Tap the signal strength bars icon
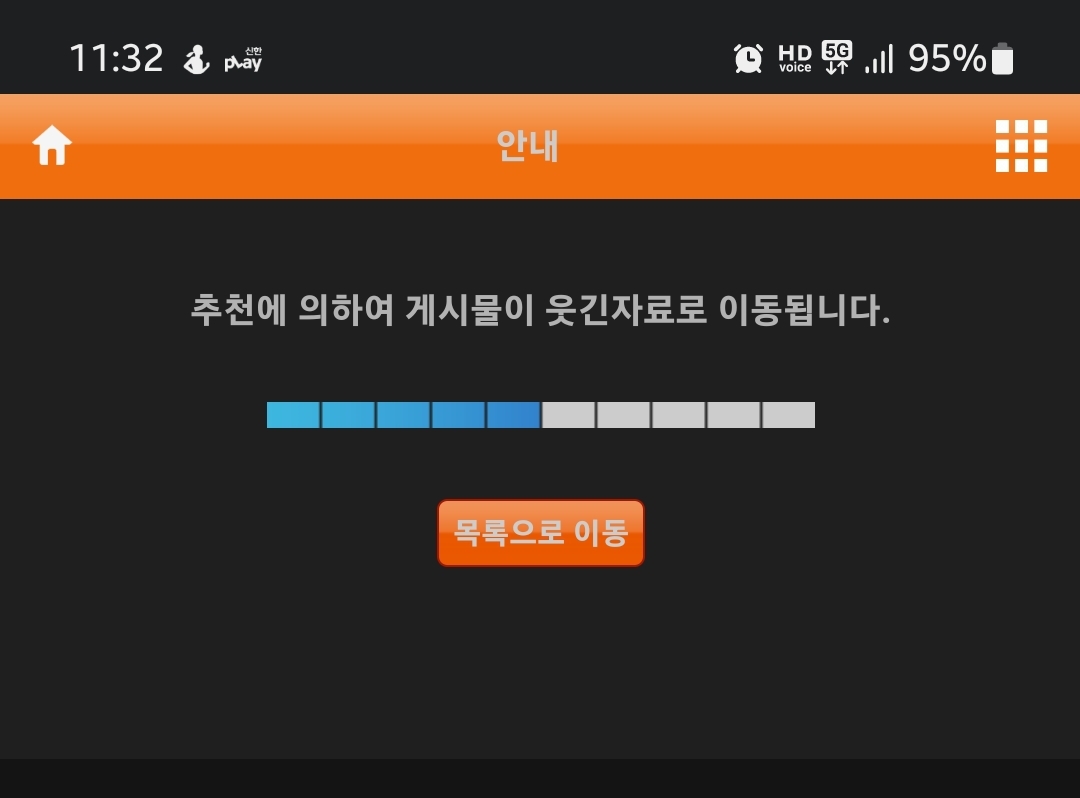The image size is (1080, 798). pos(879,59)
